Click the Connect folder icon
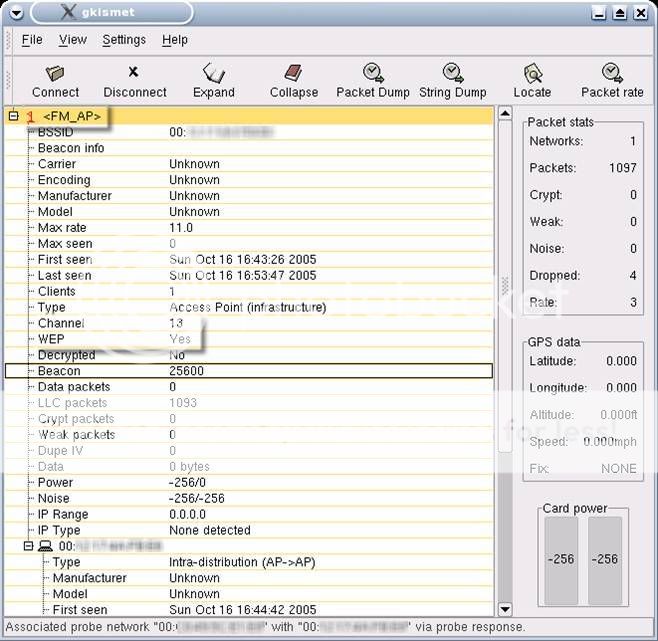 55,73
